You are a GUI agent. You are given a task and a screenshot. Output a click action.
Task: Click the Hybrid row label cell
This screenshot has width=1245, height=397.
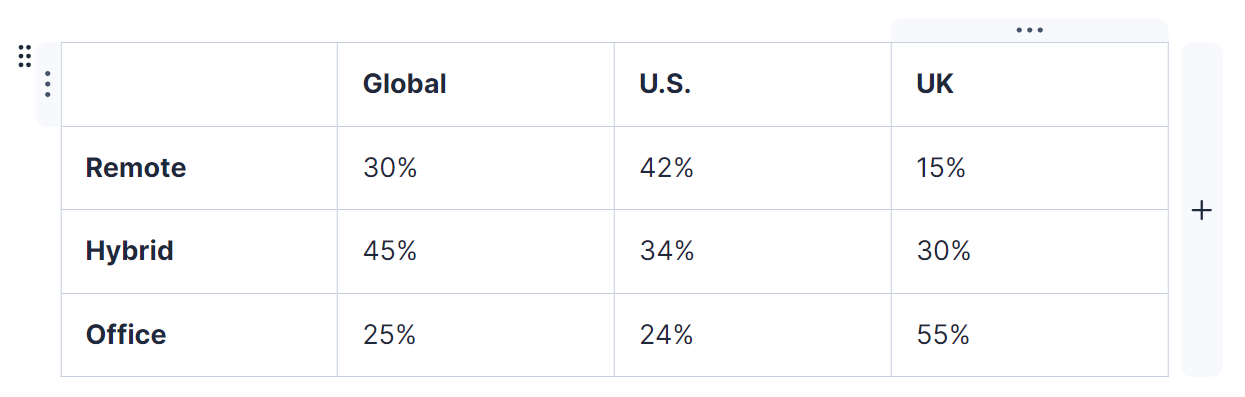point(199,251)
